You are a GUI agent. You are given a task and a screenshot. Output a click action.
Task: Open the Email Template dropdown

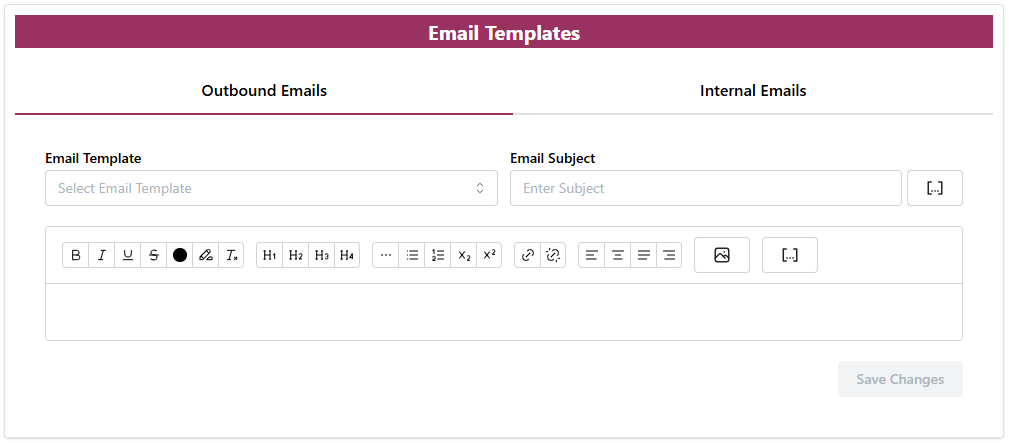coord(271,188)
